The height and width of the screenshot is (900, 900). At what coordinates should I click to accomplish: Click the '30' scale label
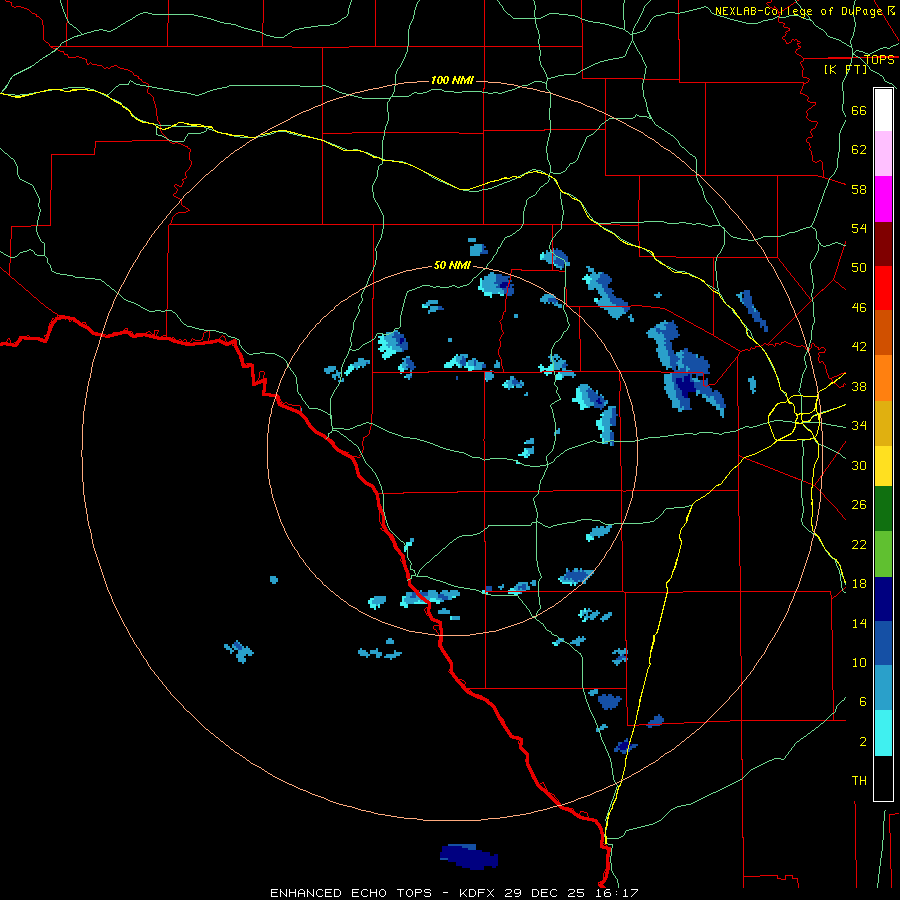coord(859,465)
